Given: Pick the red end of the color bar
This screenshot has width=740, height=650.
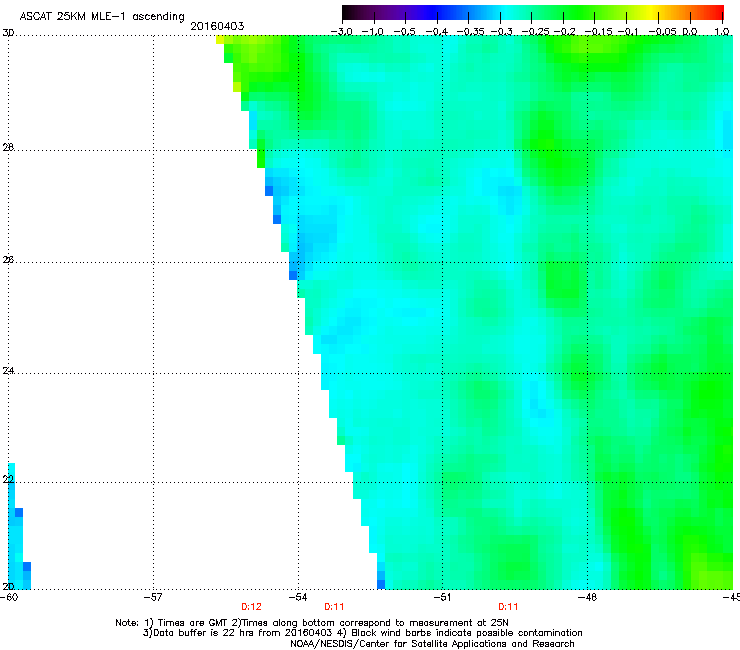Looking at the screenshot, I should (716, 13).
